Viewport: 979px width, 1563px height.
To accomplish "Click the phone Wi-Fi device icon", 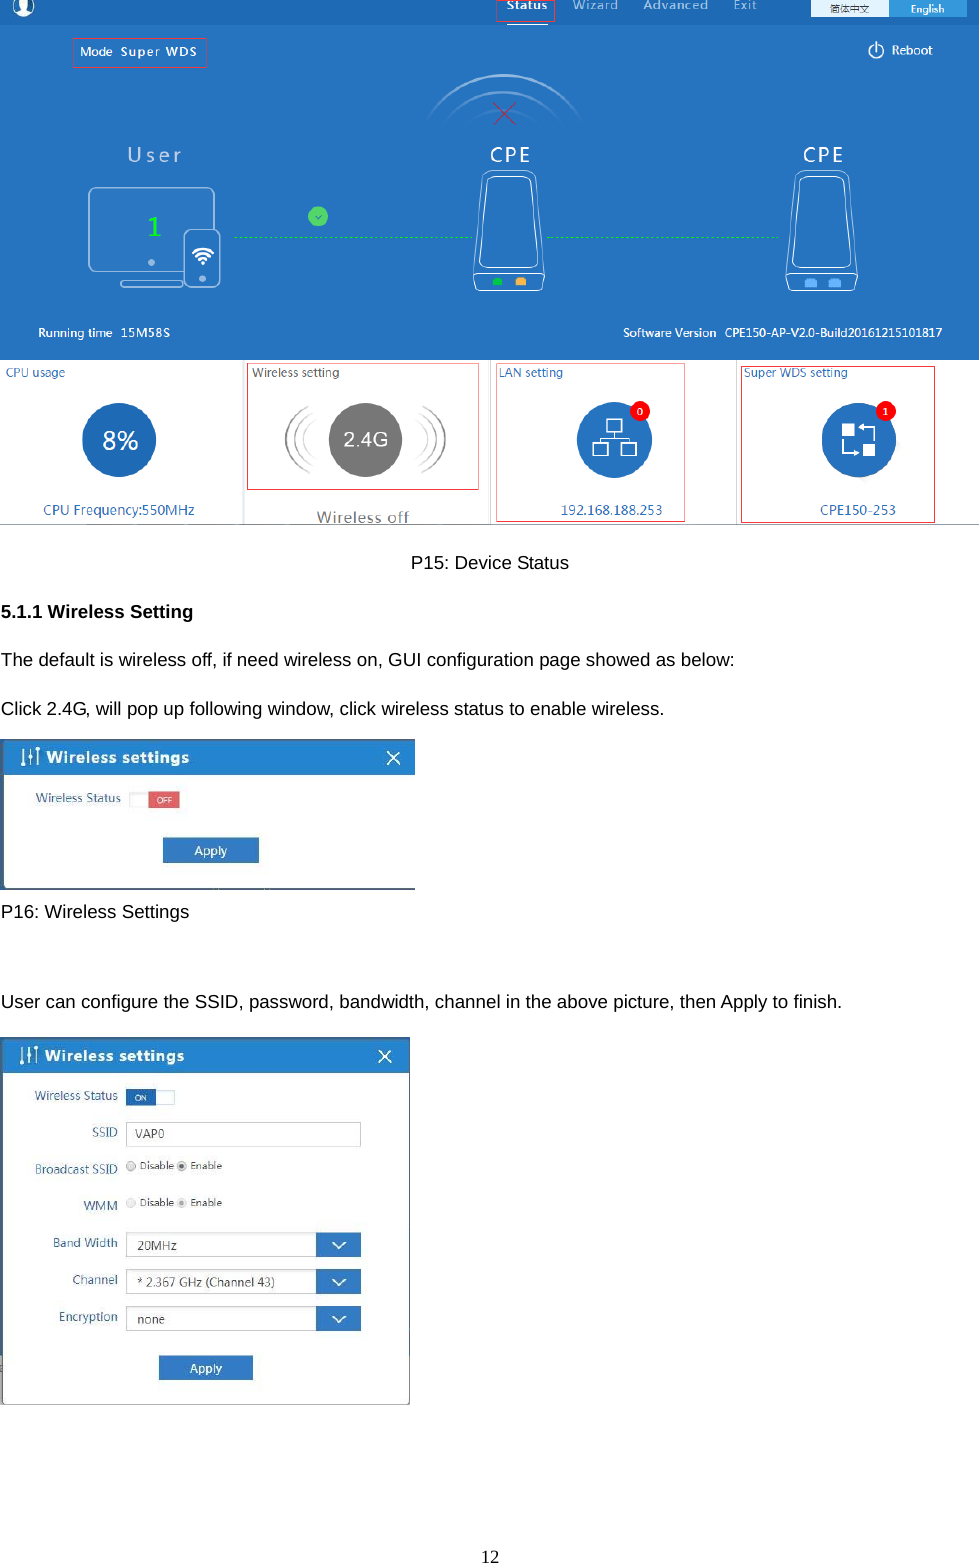I will (202, 258).
